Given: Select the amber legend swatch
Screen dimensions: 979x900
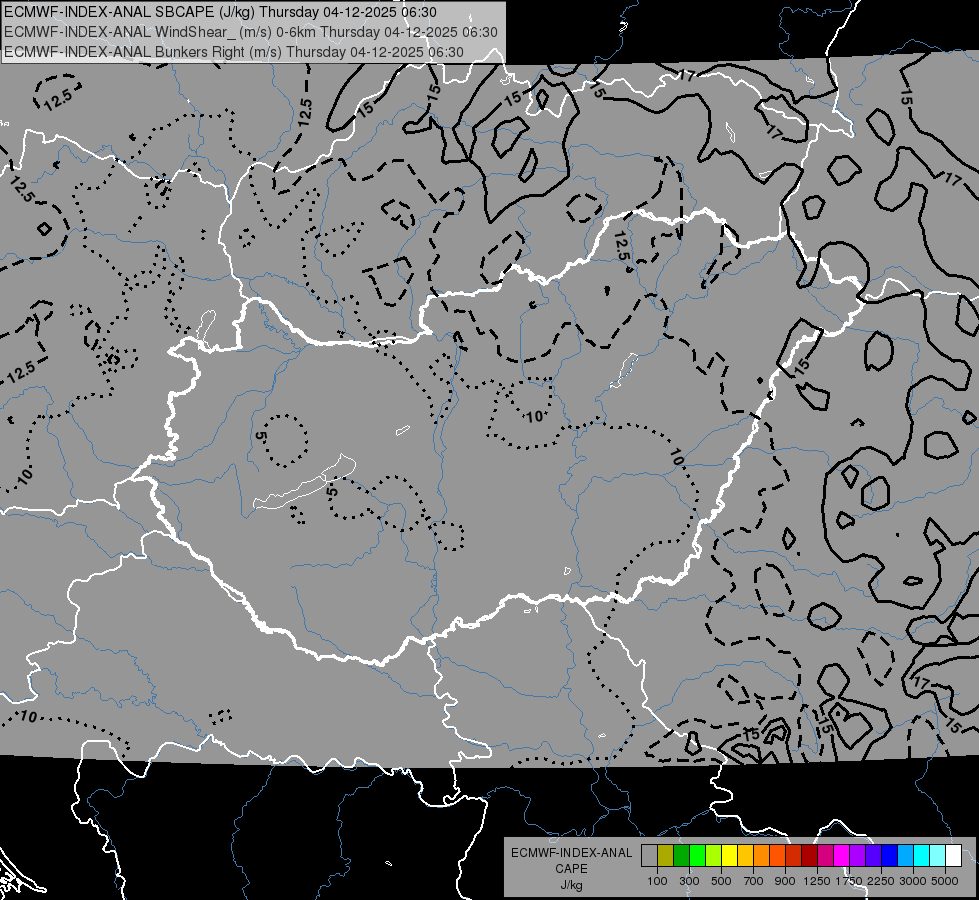Looking at the screenshot, I should tap(745, 855).
